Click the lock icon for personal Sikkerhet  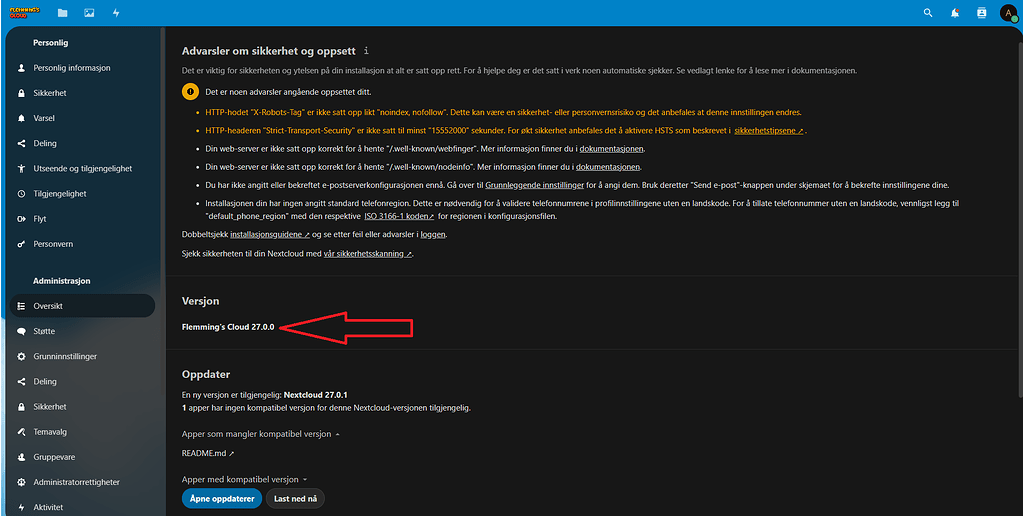(x=21, y=93)
